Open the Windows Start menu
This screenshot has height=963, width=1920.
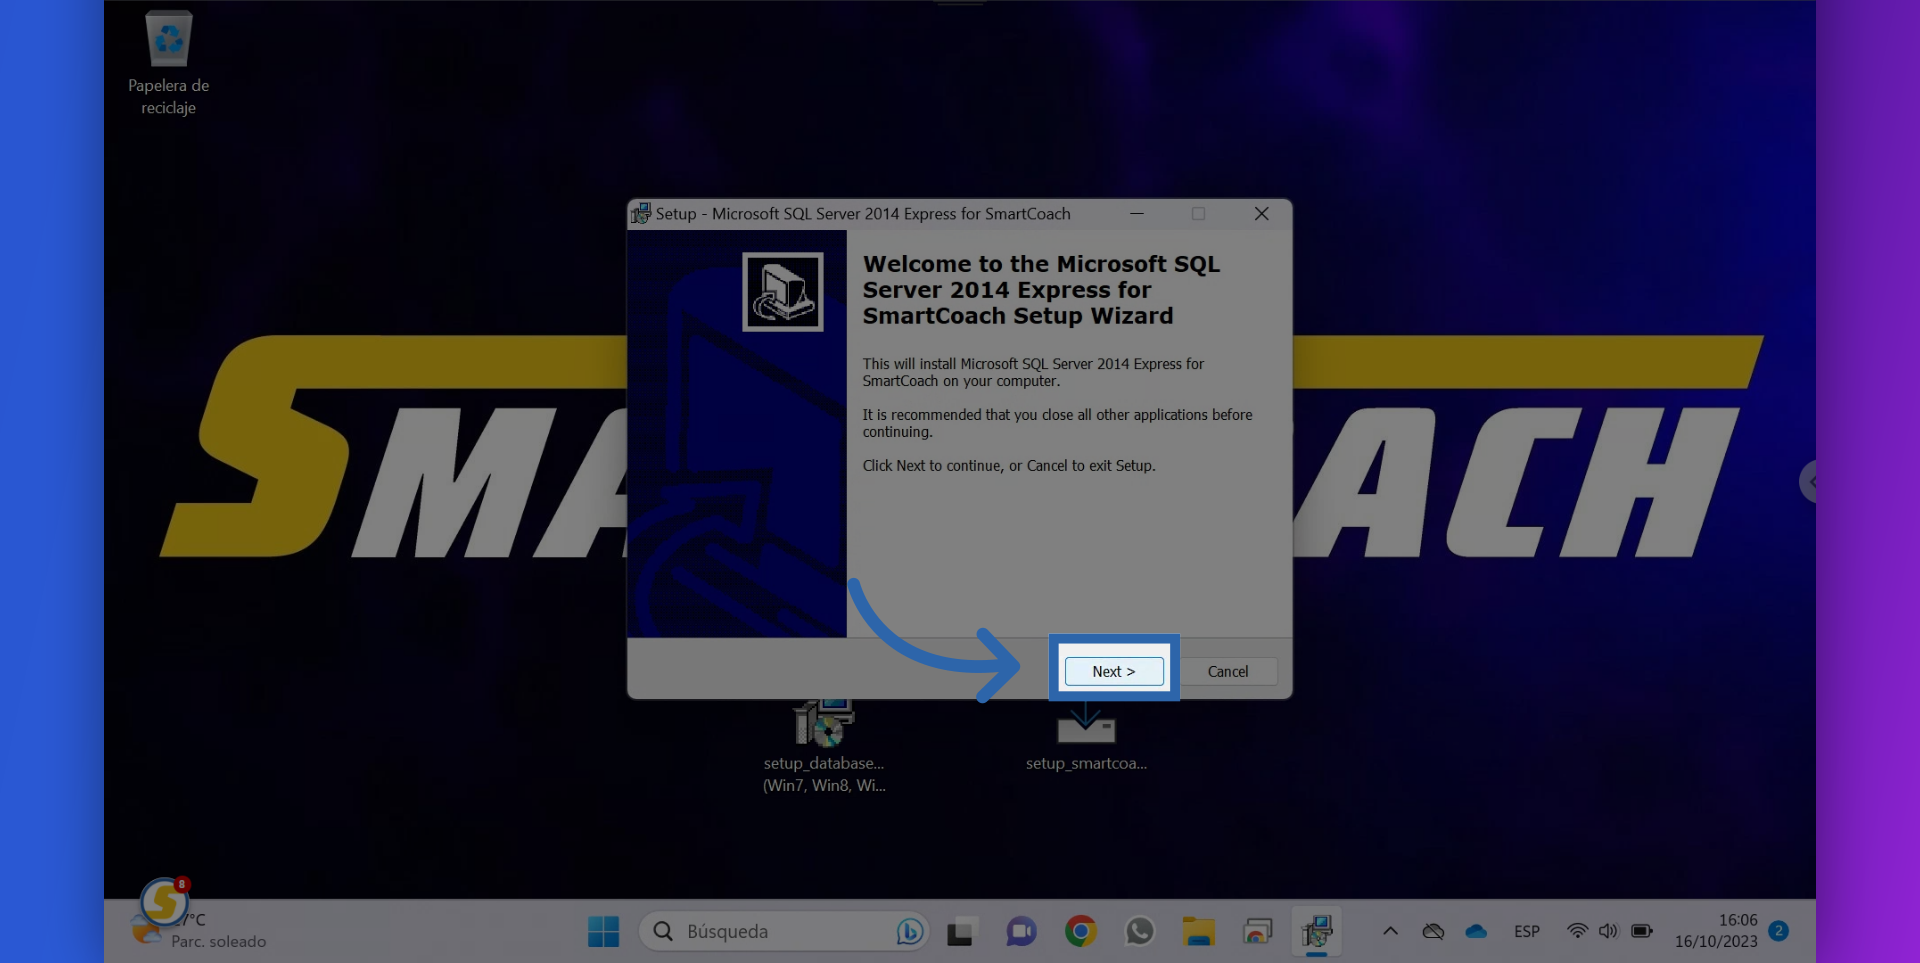pyautogui.click(x=603, y=932)
